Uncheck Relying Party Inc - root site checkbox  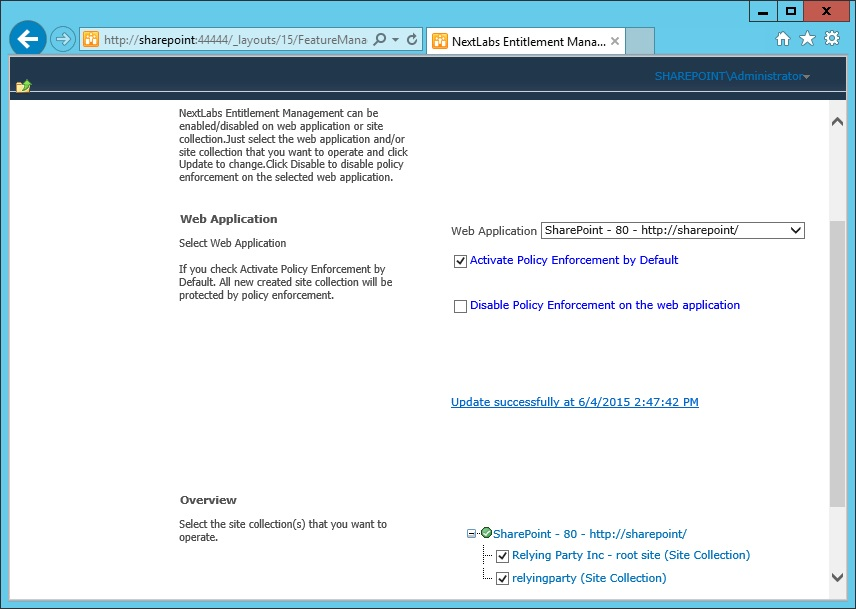[502, 556]
